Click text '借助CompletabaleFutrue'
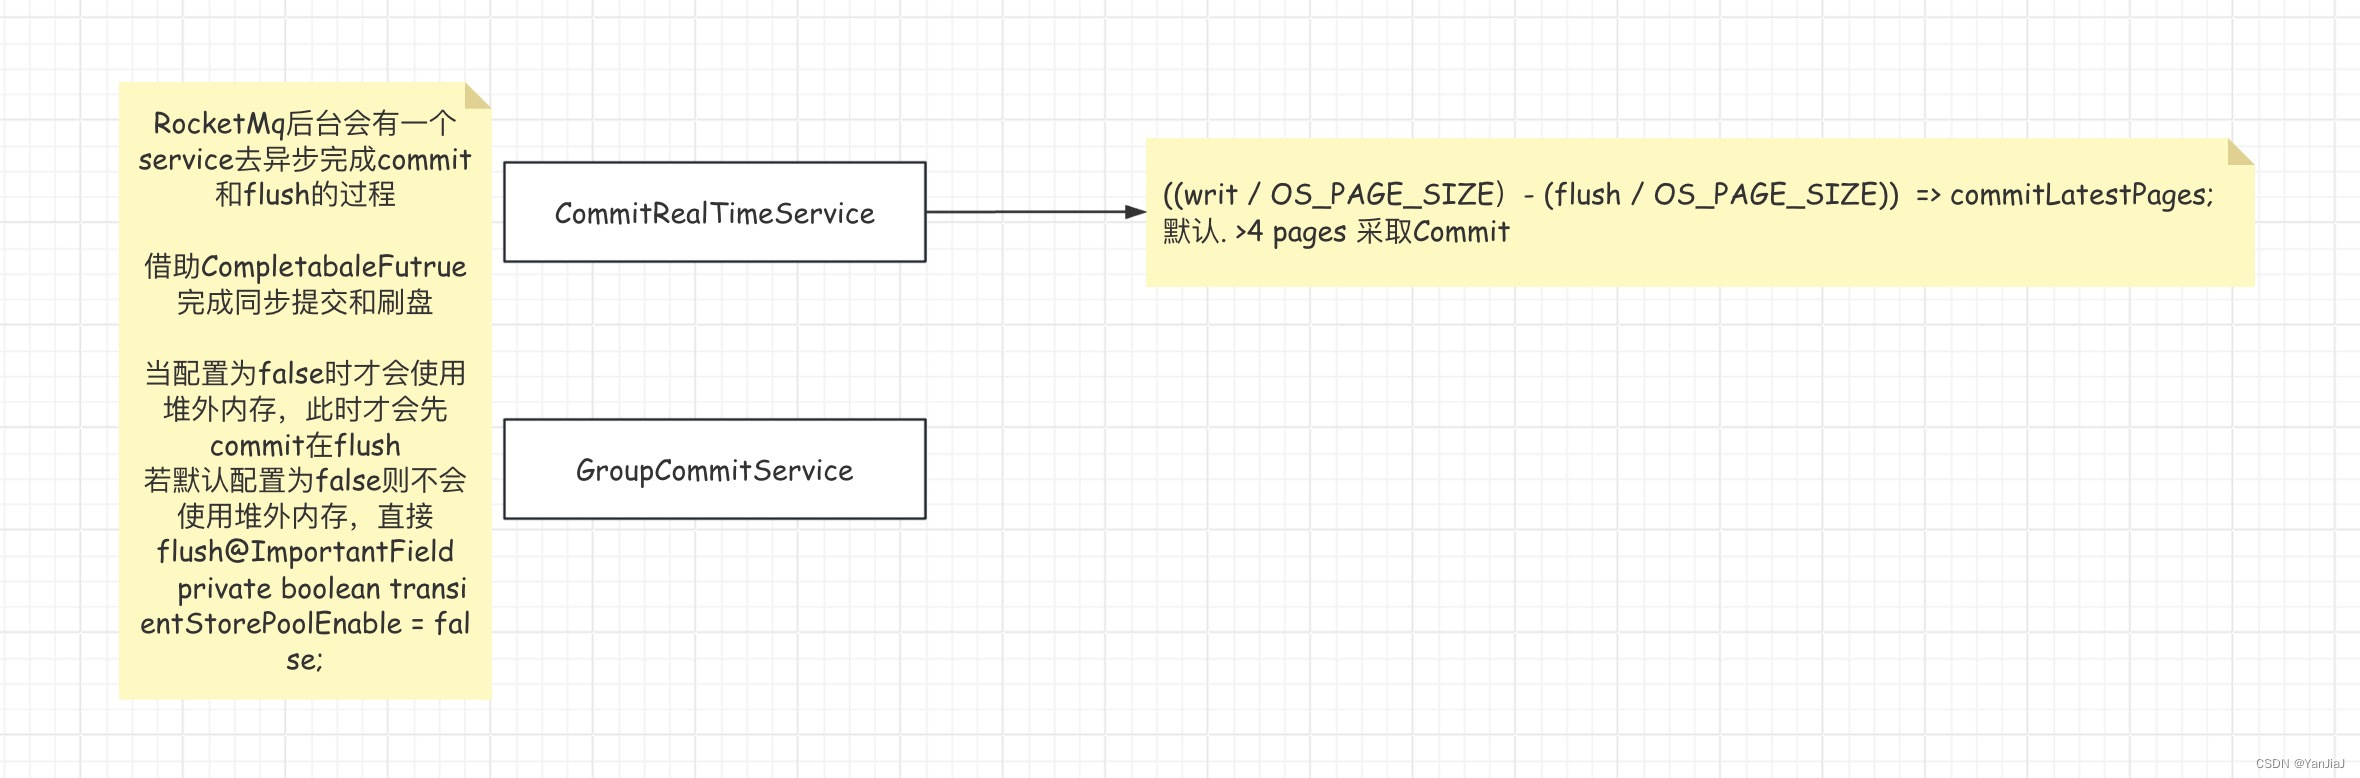Viewport: 2360px width, 778px height. [x=305, y=266]
